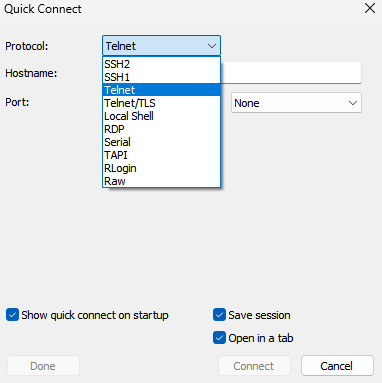Click into the Hostname input field
382x383 pixels.
(291, 72)
